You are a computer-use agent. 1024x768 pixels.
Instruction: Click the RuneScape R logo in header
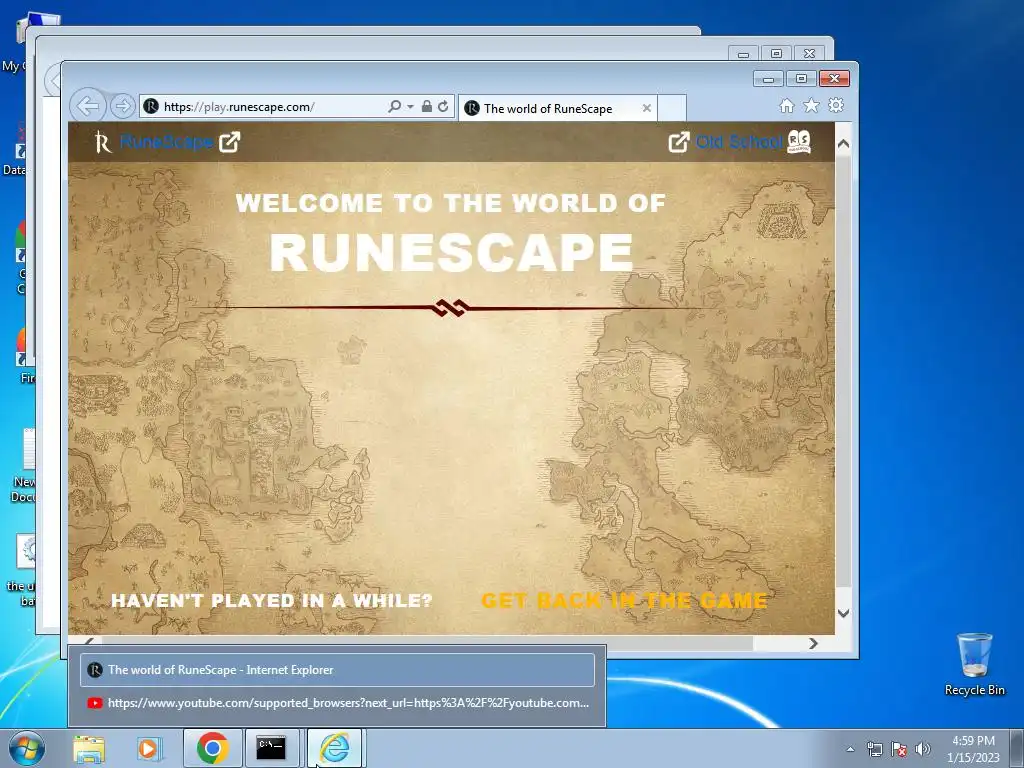pyautogui.click(x=103, y=142)
